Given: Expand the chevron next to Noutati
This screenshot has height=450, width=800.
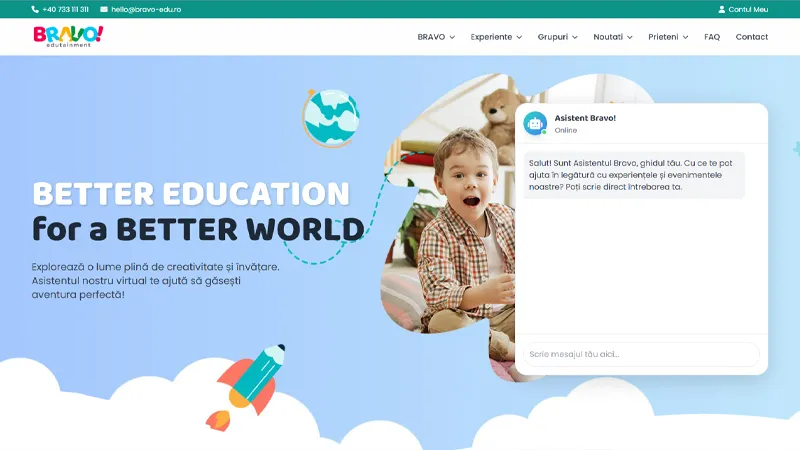Looking at the screenshot, I should pos(630,37).
